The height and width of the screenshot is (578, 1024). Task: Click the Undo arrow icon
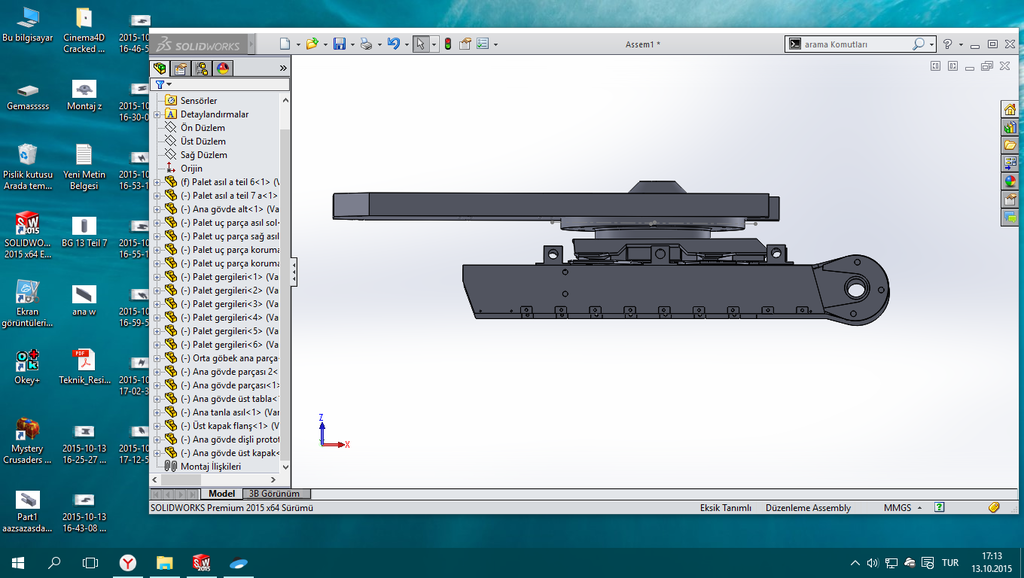click(392, 44)
